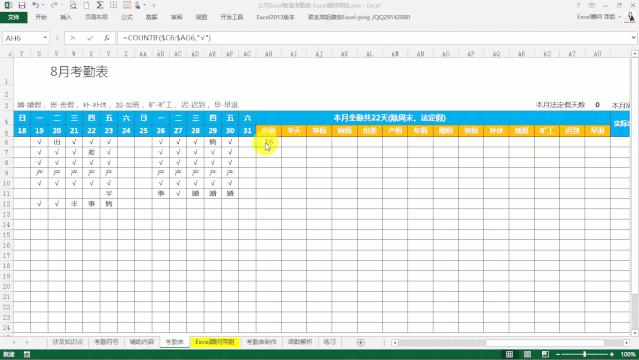
Task: Expand the Name Box dropdown arrow
Action: pyautogui.click(x=45, y=38)
